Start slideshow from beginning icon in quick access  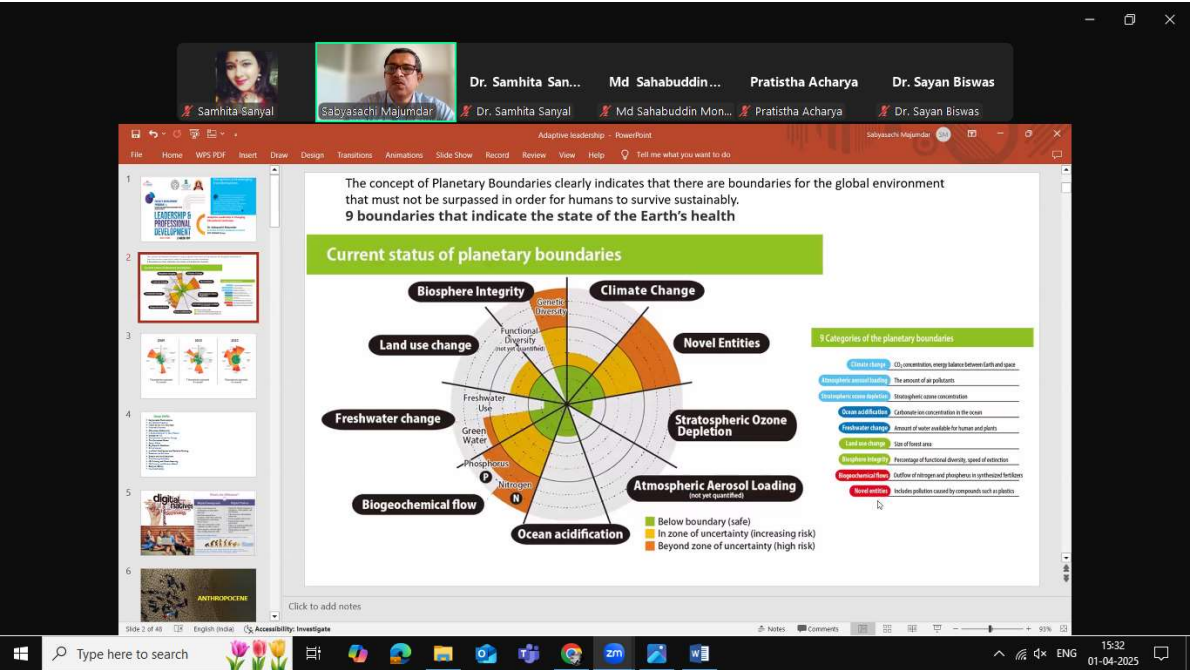pyautogui.click(x=194, y=134)
